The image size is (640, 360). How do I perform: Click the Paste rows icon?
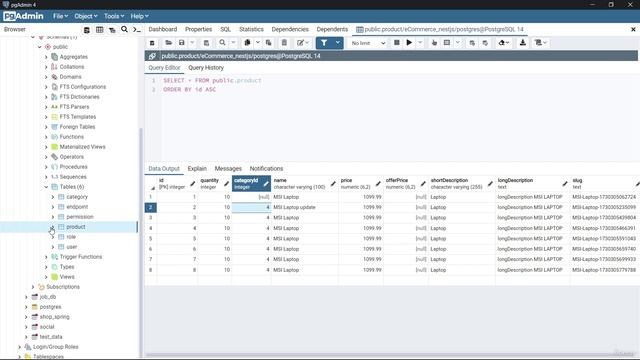point(269,43)
